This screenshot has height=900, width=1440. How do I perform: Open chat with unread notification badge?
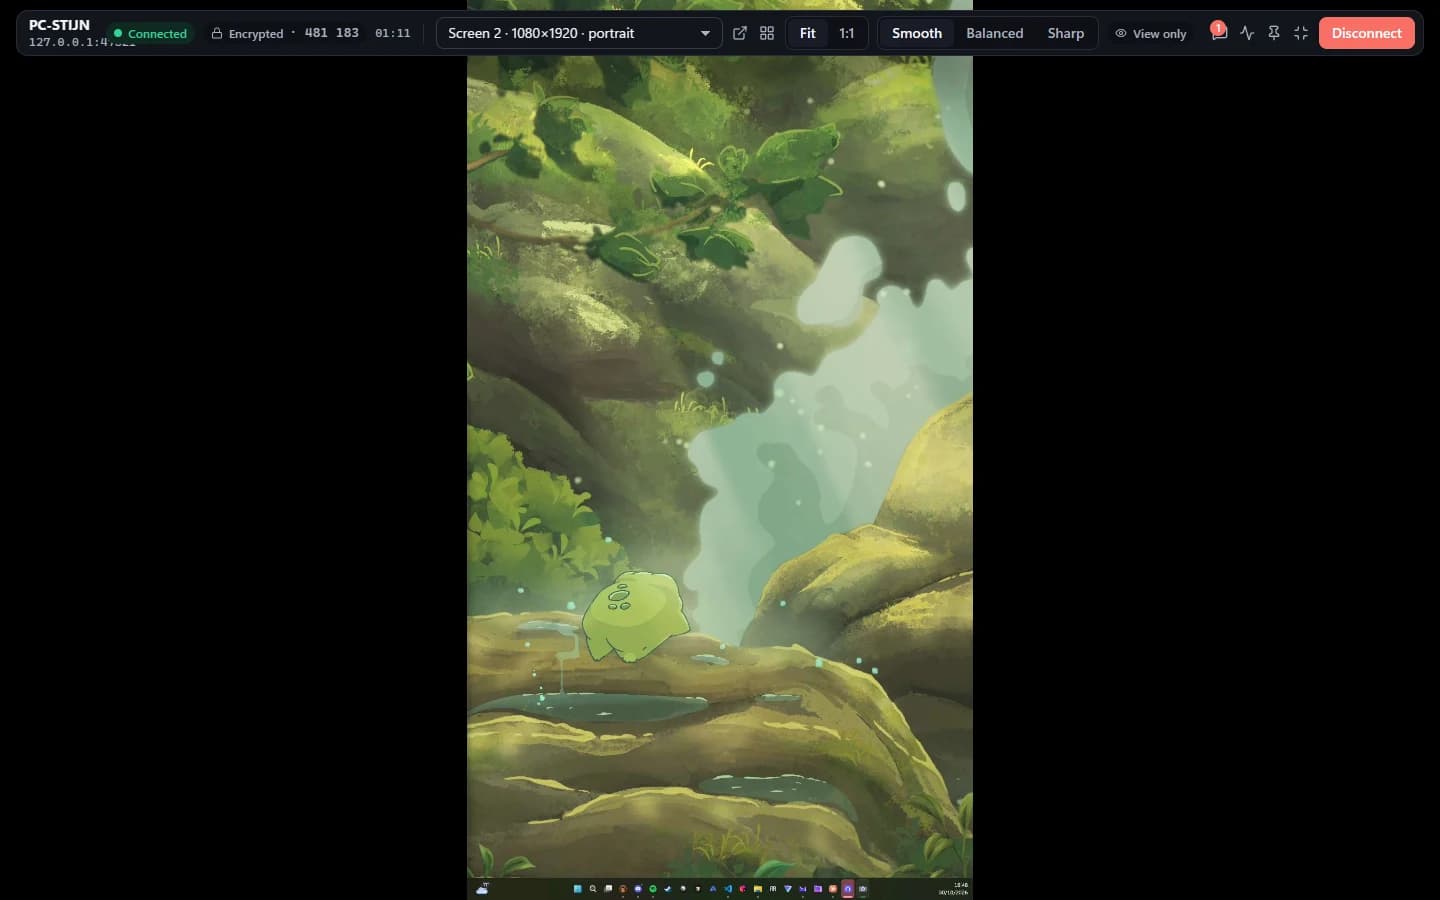point(1219,32)
